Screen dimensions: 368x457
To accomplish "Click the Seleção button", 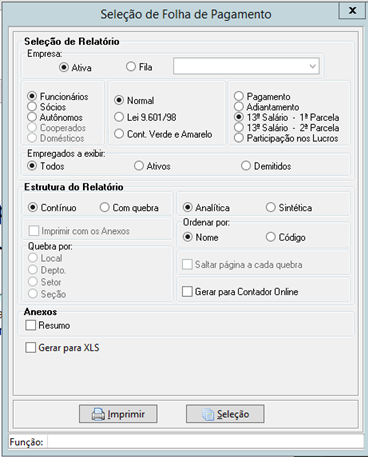I will click(x=225, y=414).
